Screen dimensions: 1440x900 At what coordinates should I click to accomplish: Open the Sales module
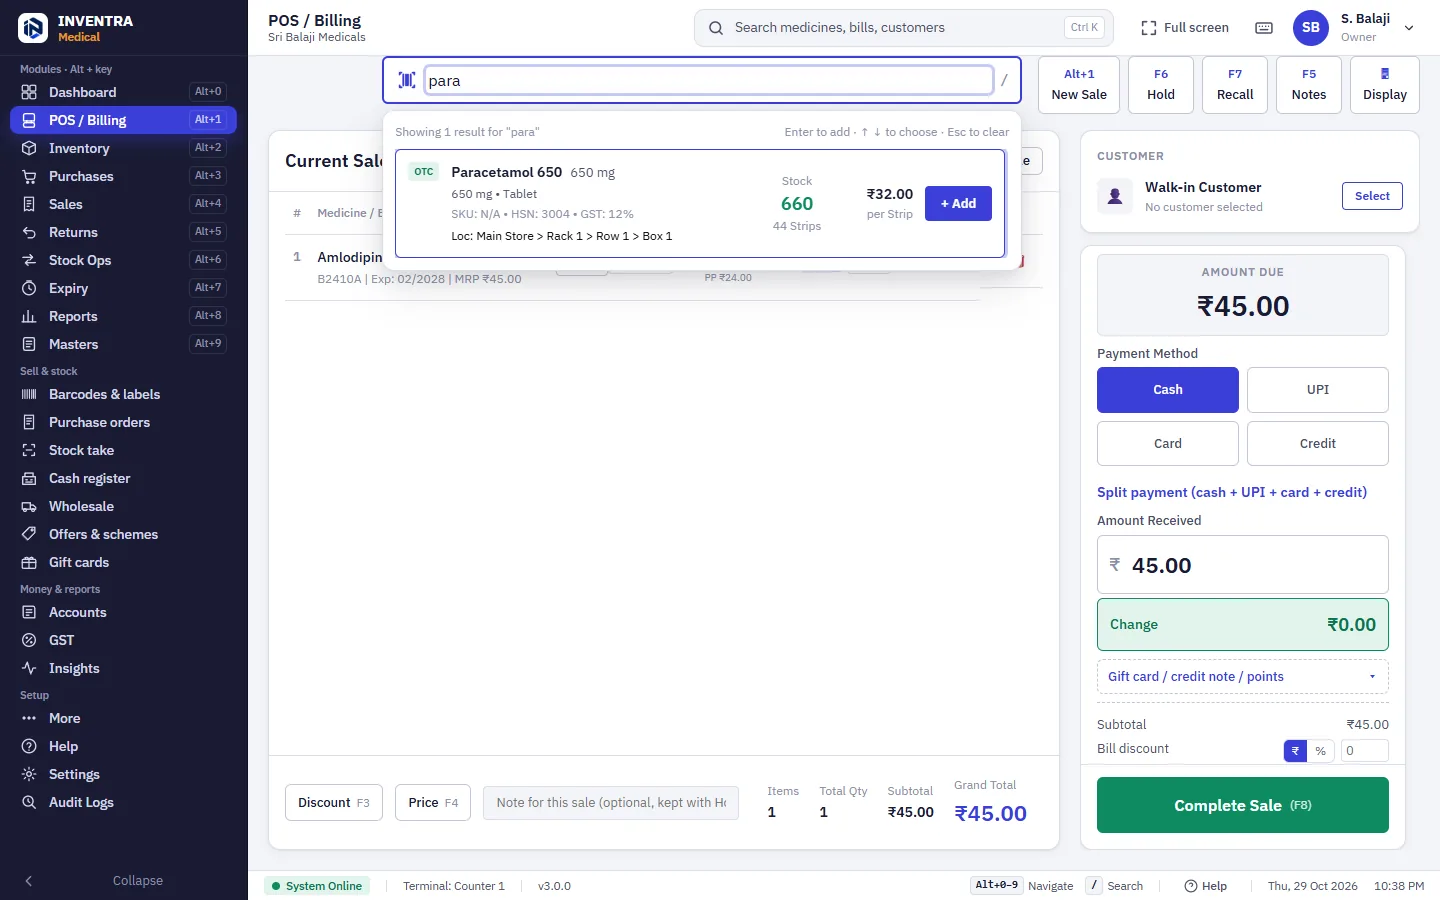click(123, 204)
